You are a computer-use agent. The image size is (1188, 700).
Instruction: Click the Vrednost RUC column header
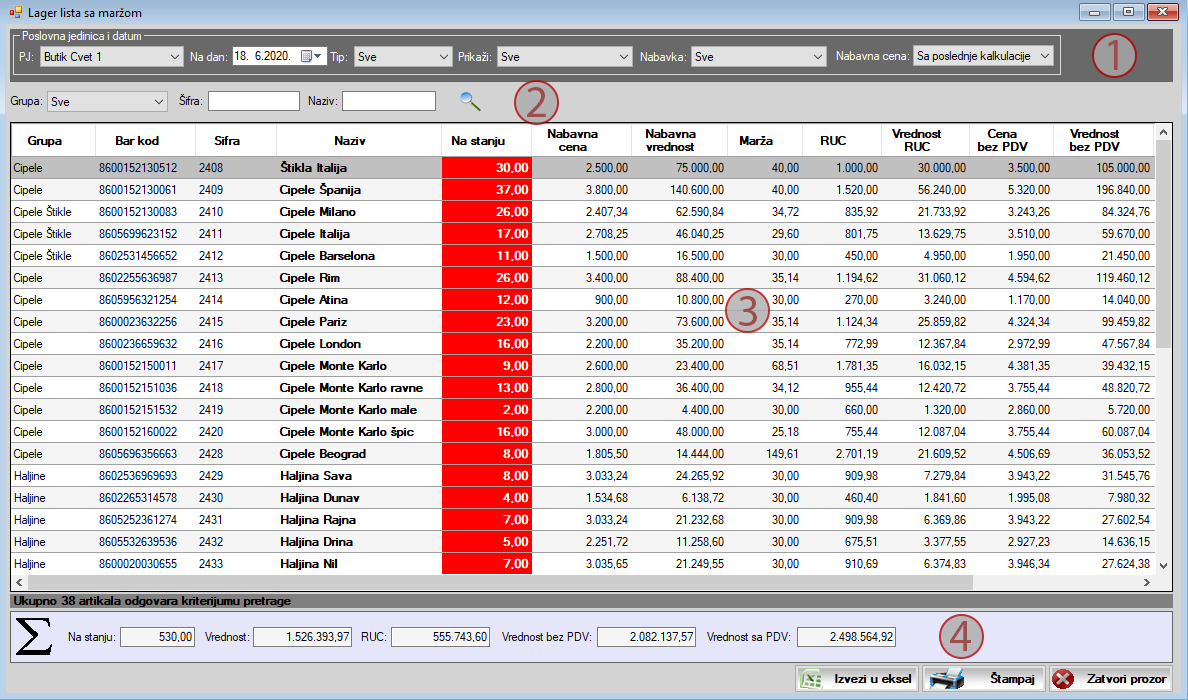[925, 141]
